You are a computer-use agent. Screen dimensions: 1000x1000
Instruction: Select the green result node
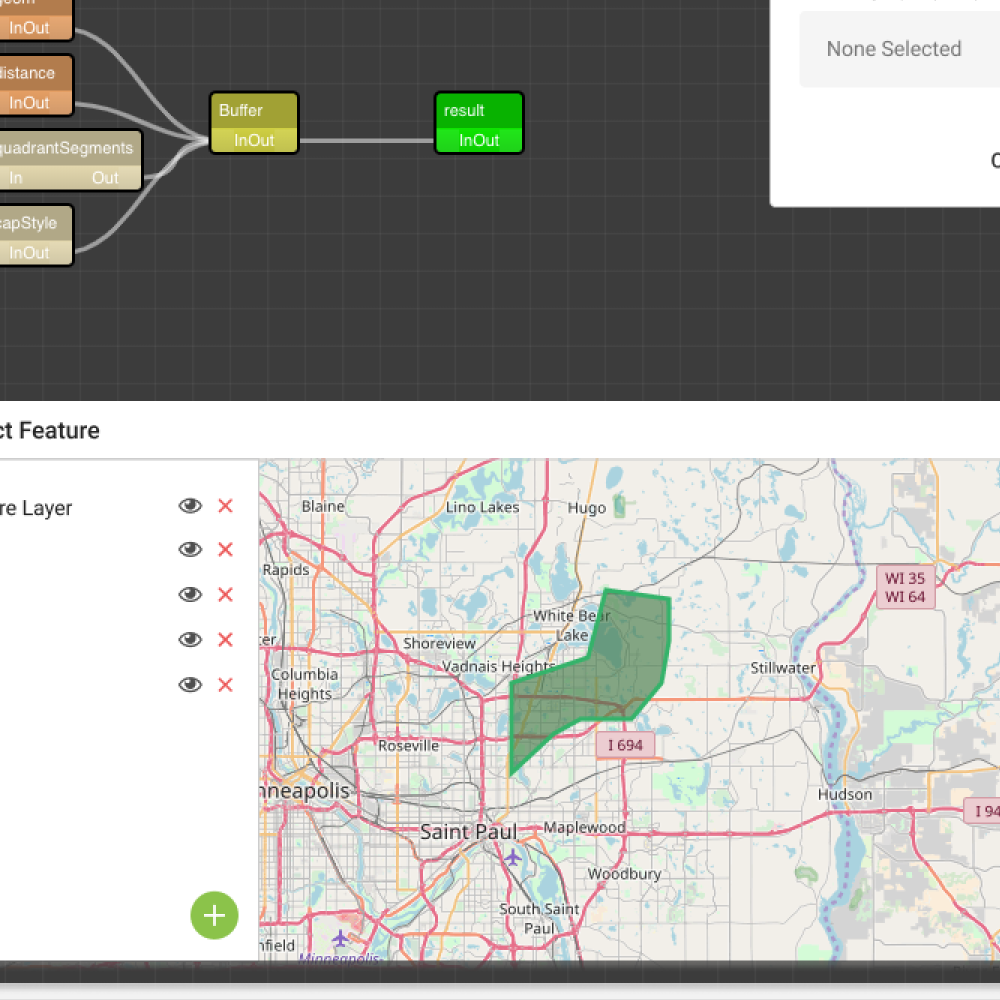point(478,110)
